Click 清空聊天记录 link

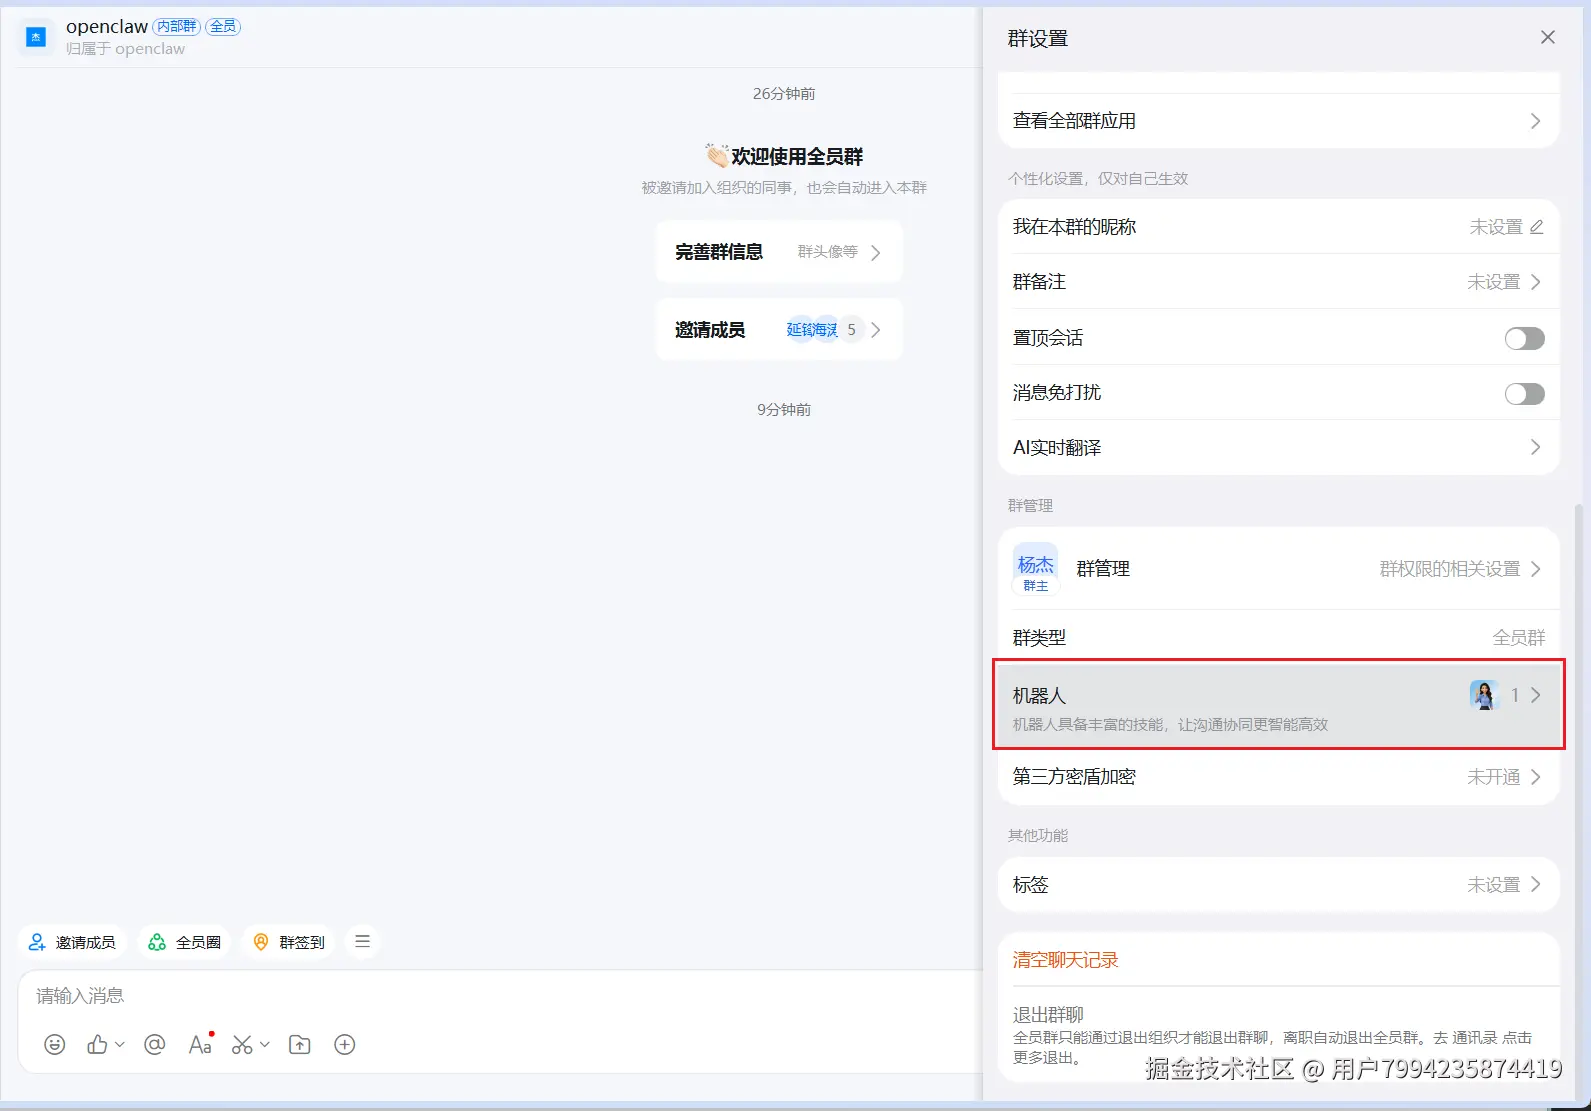point(1065,960)
